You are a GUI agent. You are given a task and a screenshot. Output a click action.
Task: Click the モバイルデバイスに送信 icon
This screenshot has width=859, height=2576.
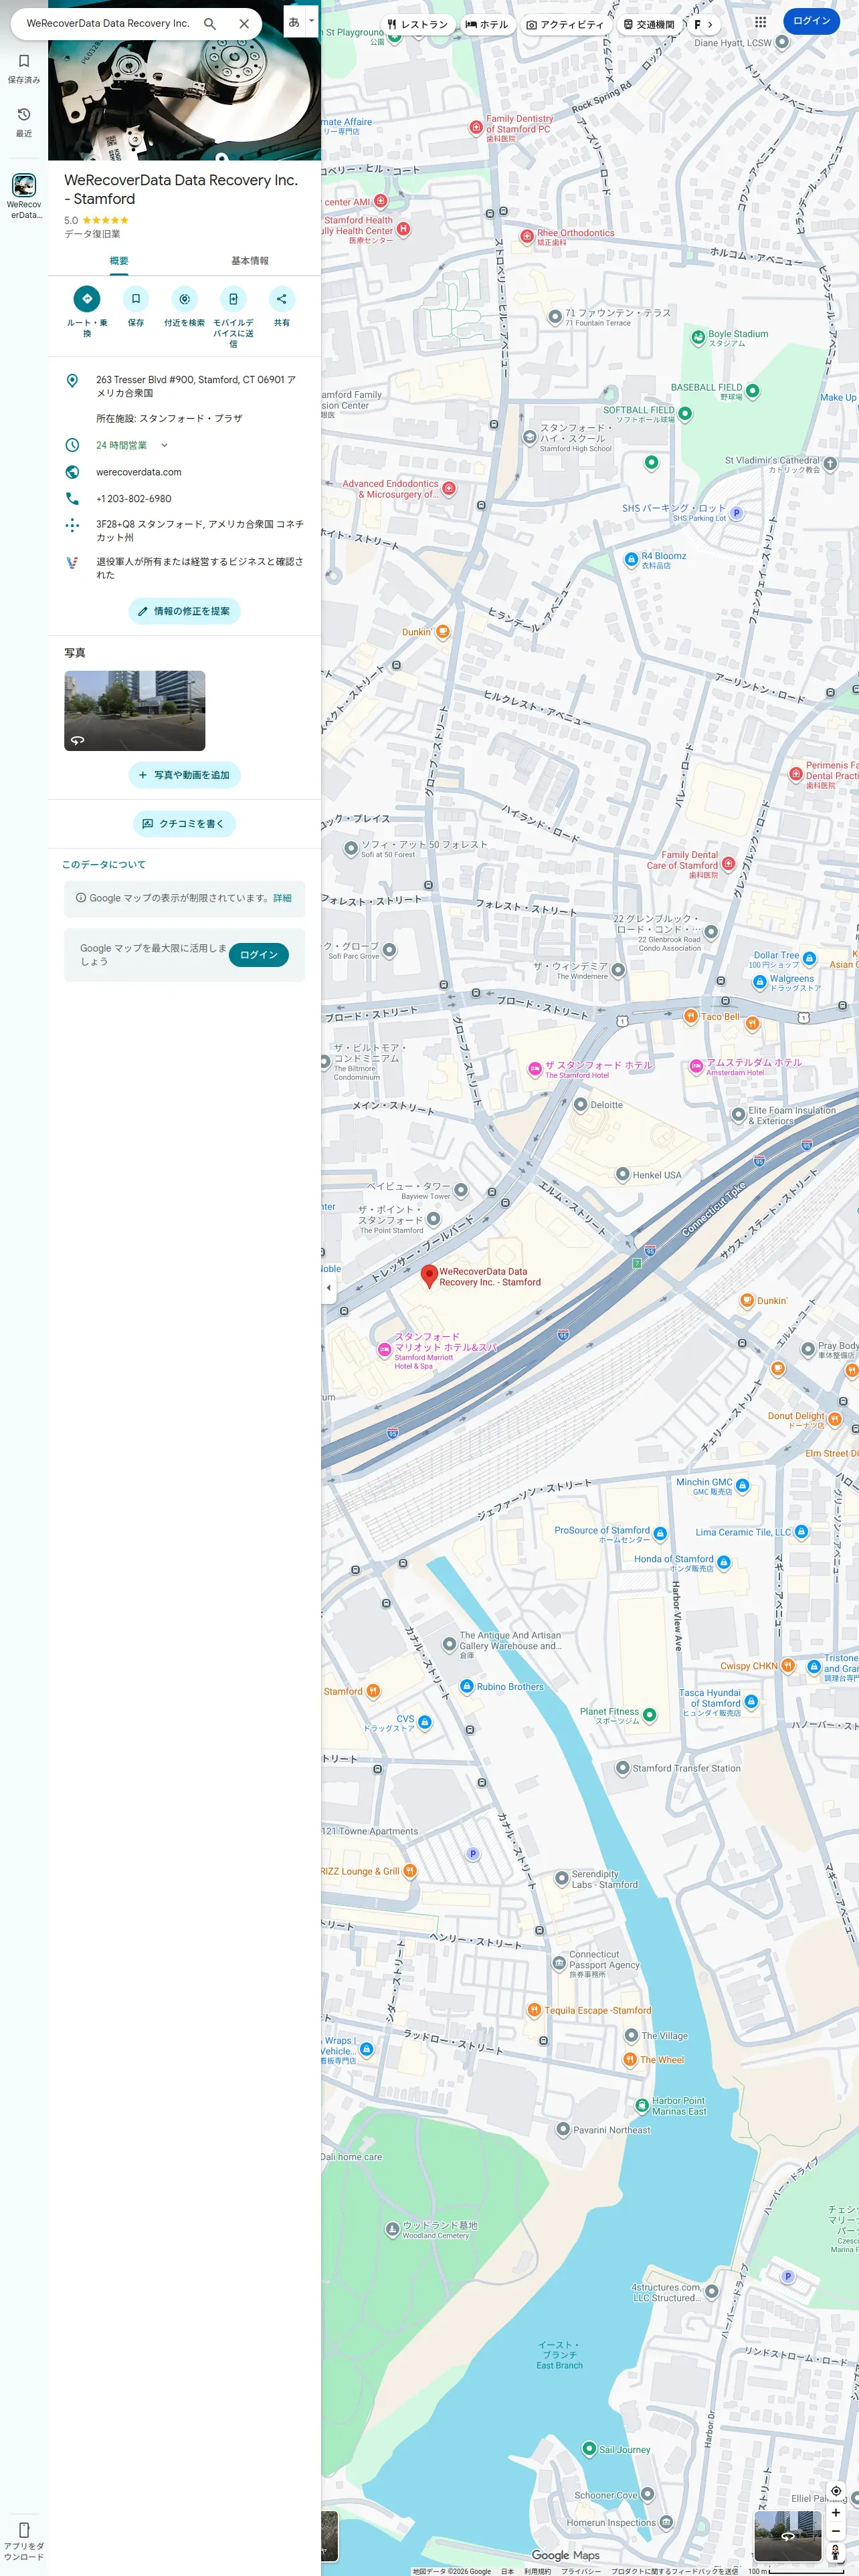click(x=233, y=298)
